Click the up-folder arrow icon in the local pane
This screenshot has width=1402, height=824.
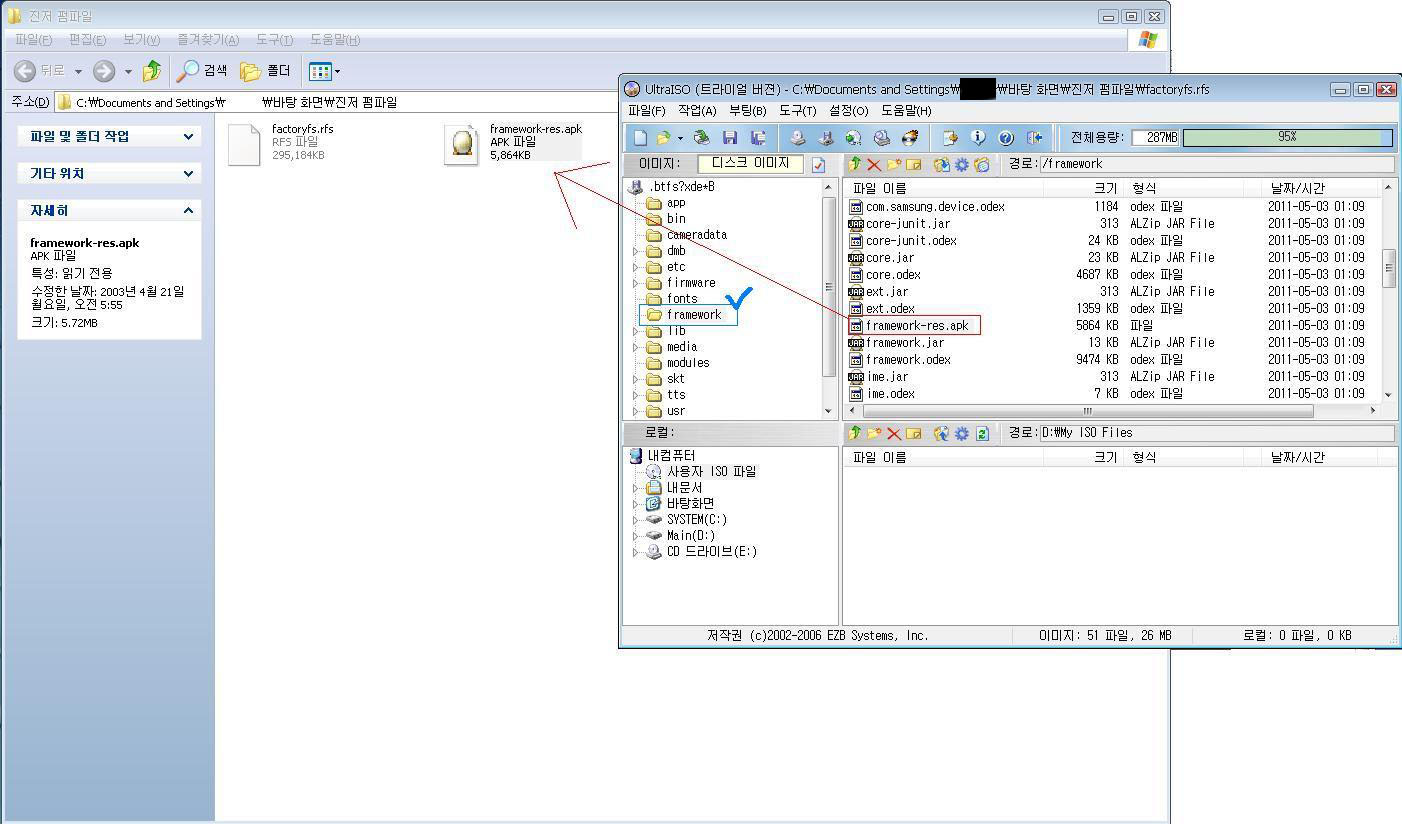855,433
